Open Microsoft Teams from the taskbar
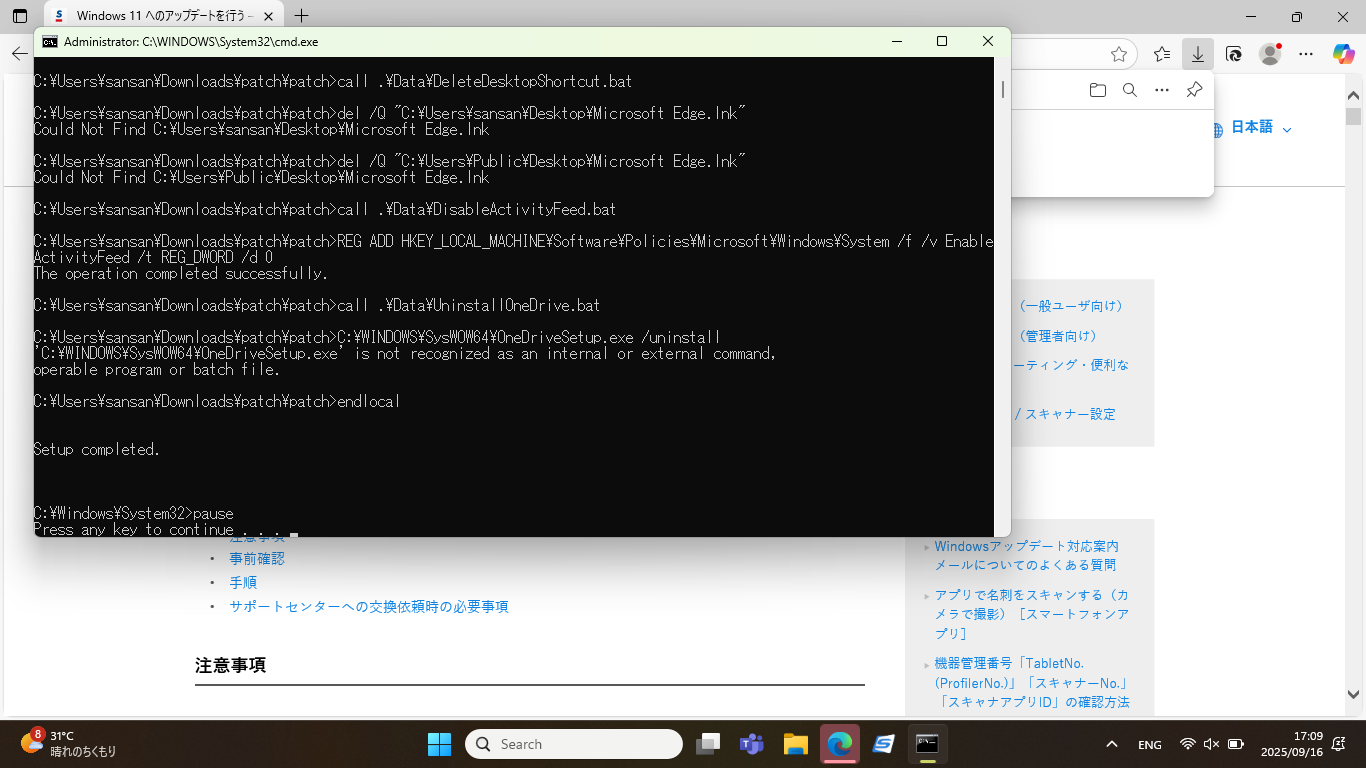The width and height of the screenshot is (1366, 768). pos(751,744)
